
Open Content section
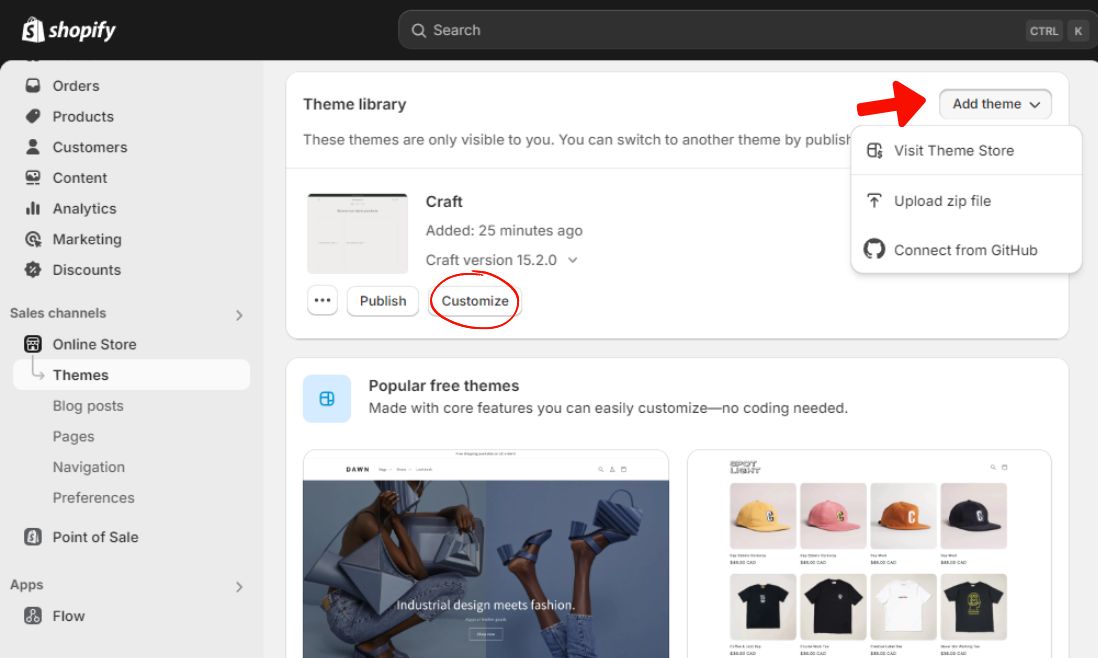click(x=80, y=178)
